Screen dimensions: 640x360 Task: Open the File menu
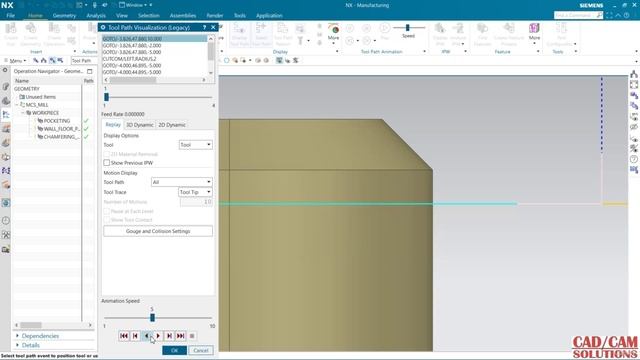11,16
